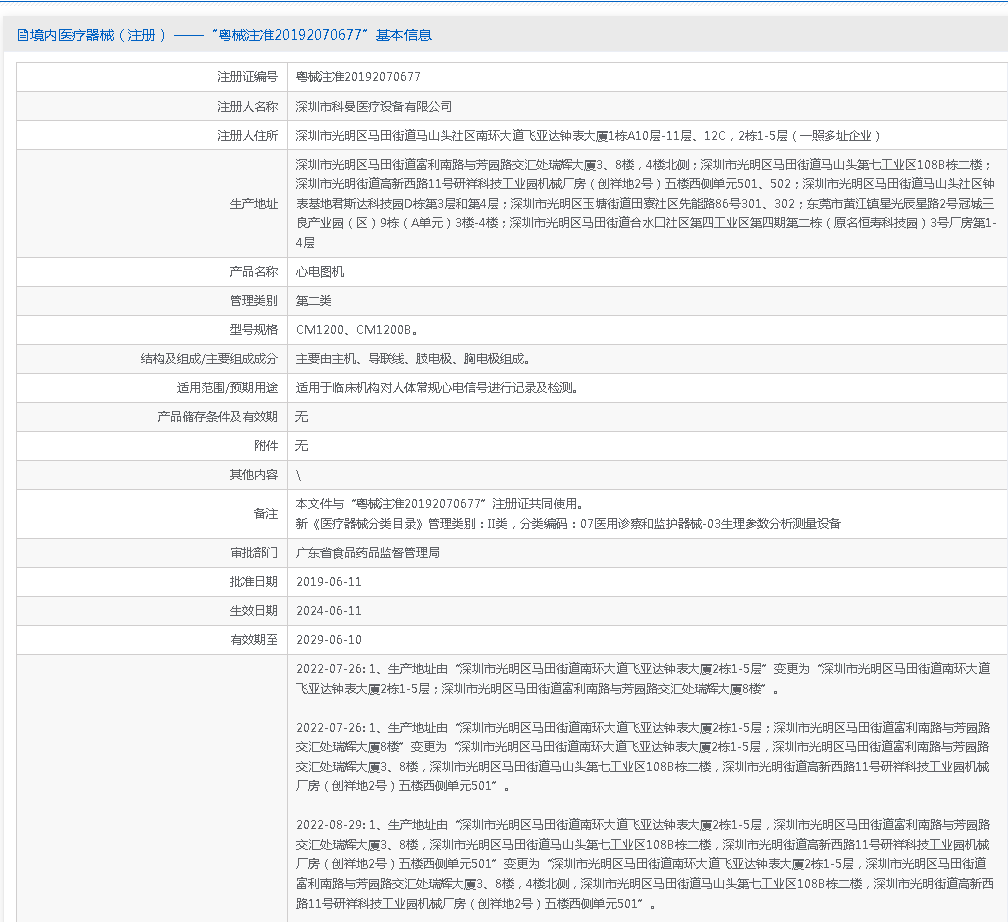Click the 注册人住所 address value
This screenshot has height=922, width=1008.
pos(587,135)
